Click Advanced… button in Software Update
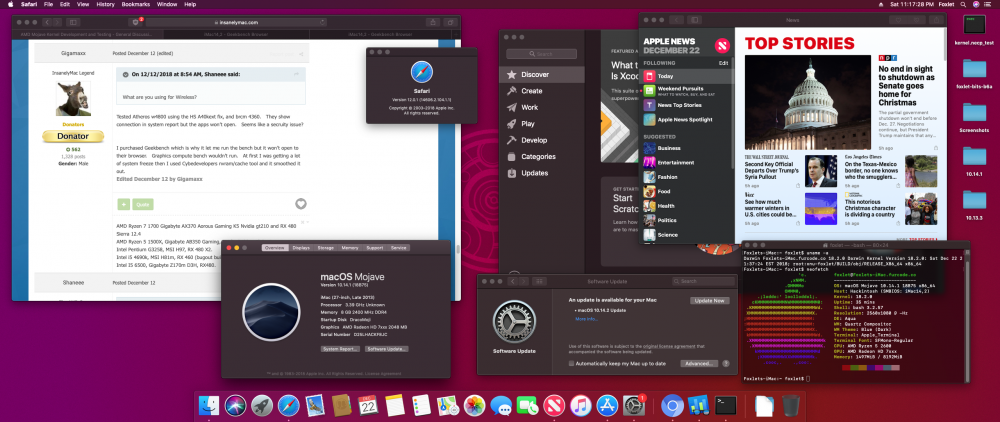1000x422 pixels. click(698, 363)
